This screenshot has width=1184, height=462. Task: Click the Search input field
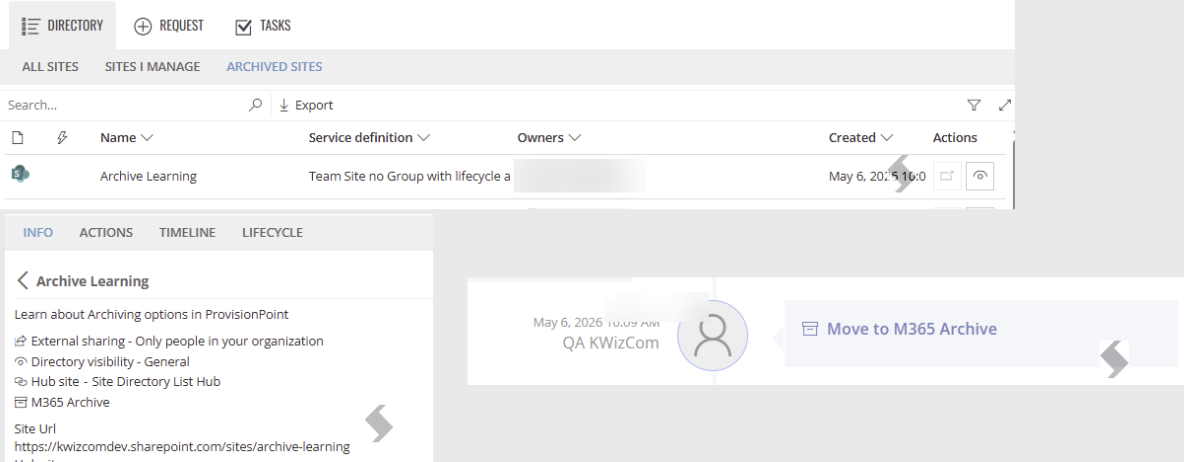coord(125,105)
